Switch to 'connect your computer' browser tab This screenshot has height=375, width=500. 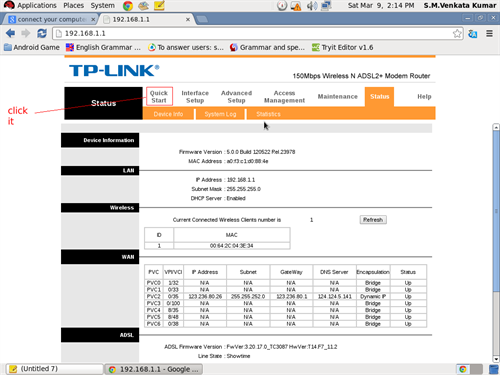pyautogui.click(x=50, y=19)
